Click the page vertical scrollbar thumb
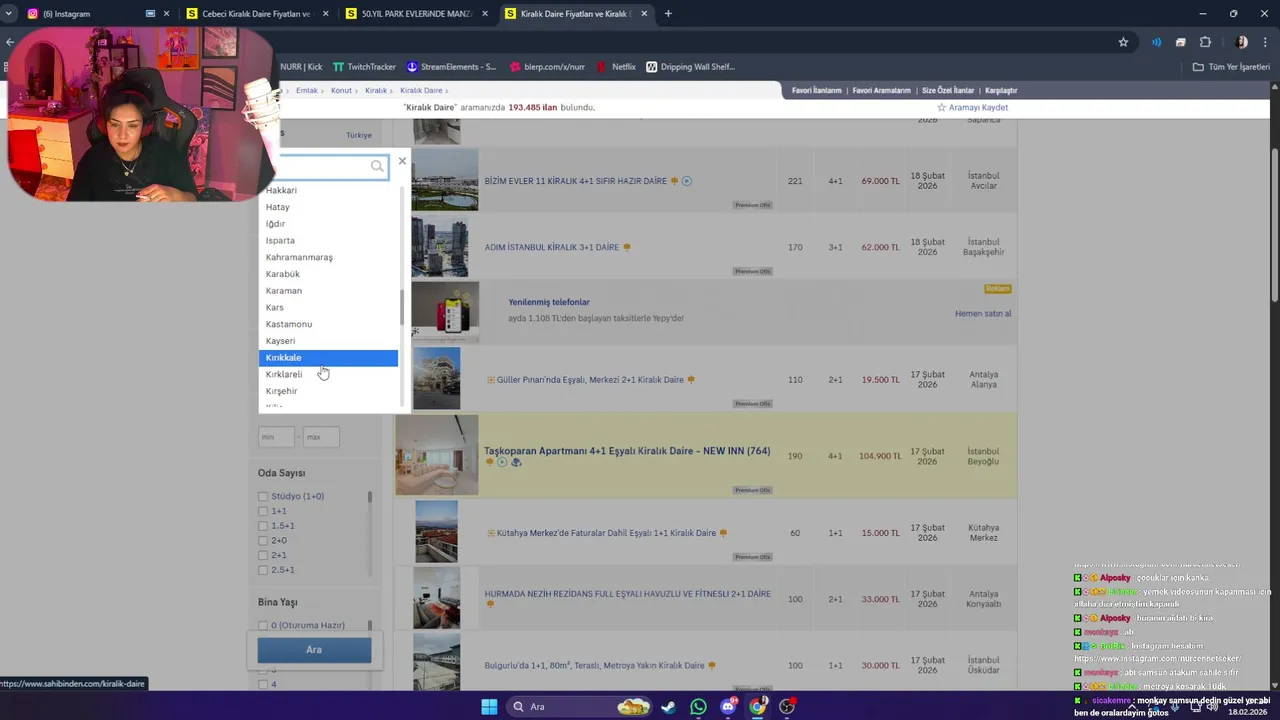 [x=1274, y=225]
